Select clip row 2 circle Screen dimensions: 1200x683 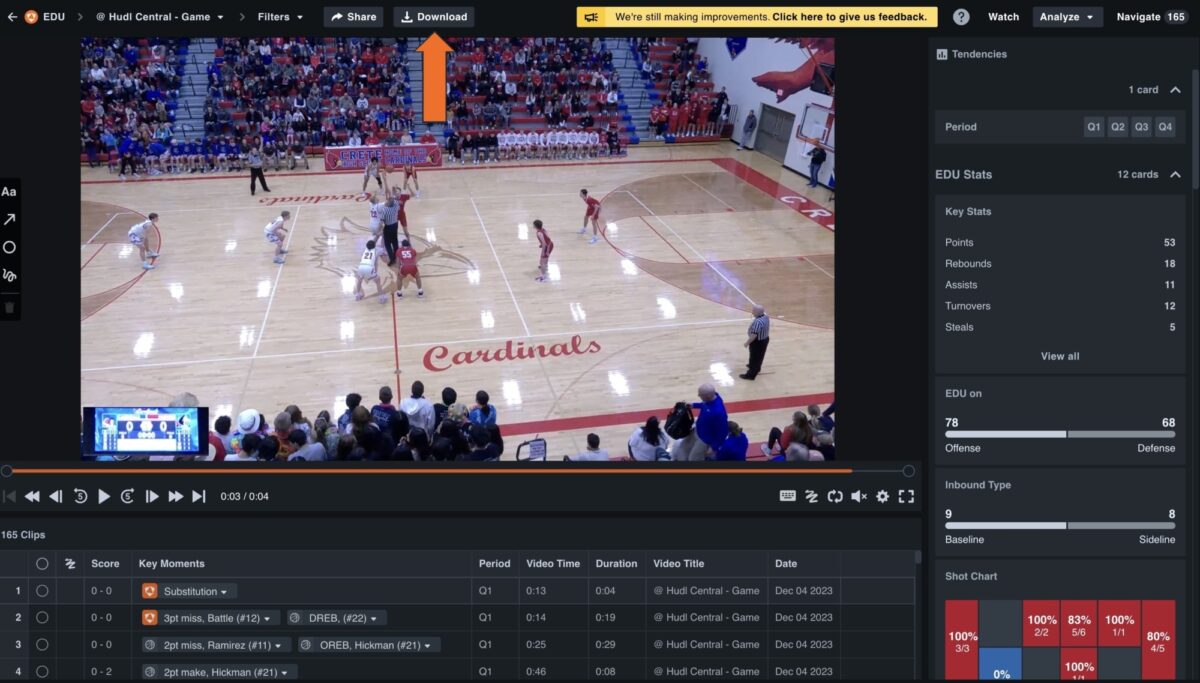click(42, 618)
